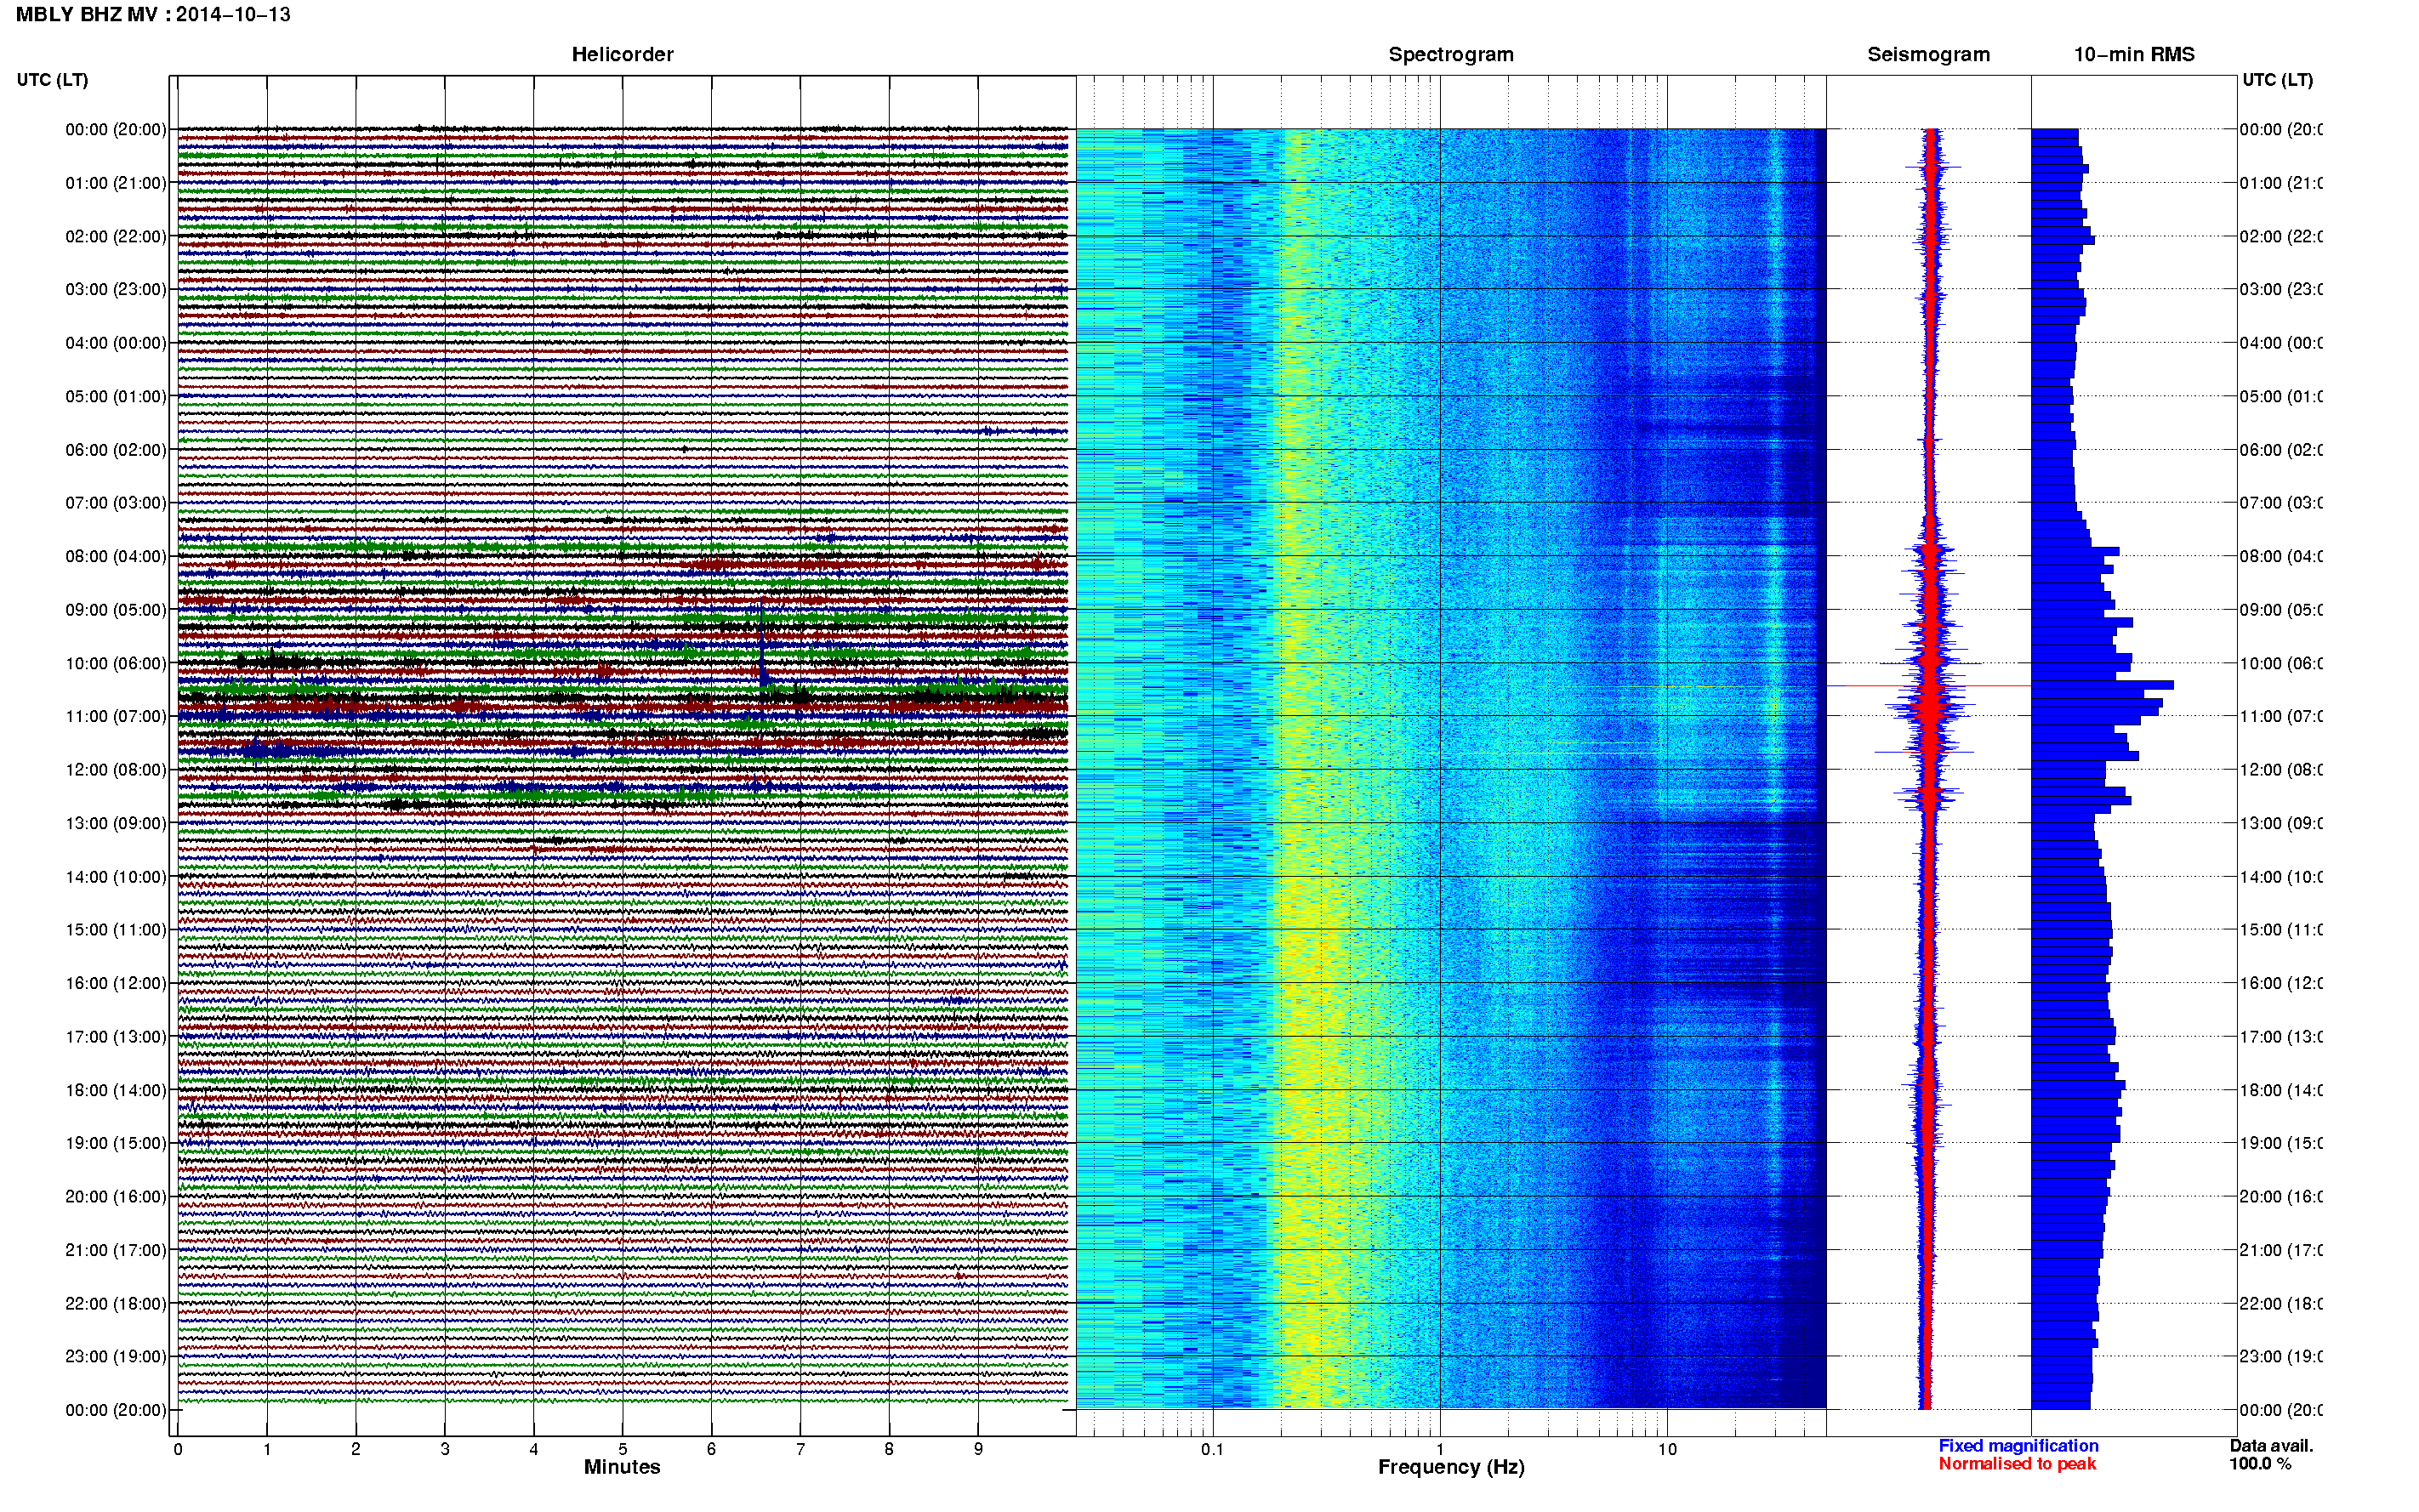Click the '9' minutes tick label
Viewport: 2419px width, 1512px height.
coord(978,1449)
